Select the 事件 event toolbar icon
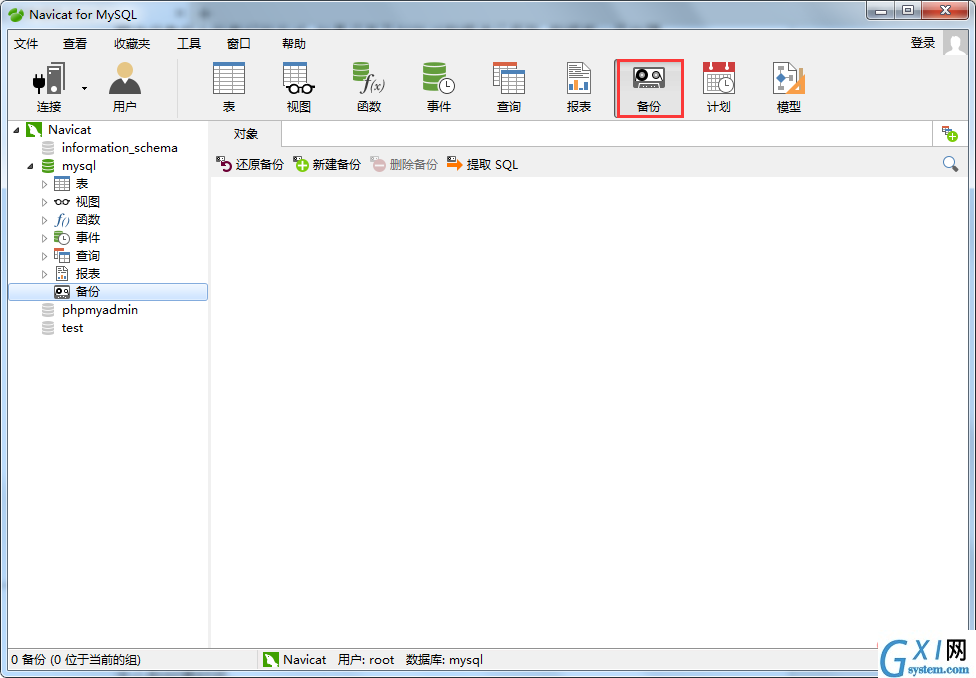 (x=439, y=87)
